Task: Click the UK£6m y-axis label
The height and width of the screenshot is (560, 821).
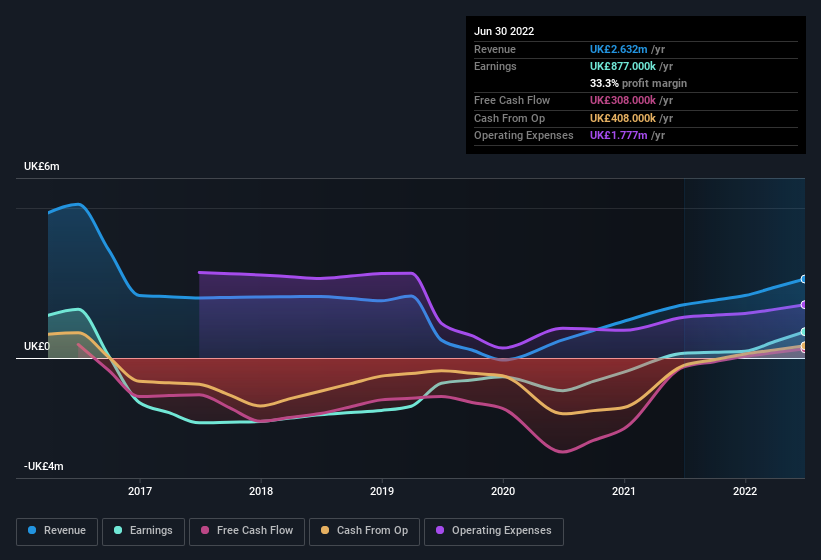Action: [x=42, y=166]
